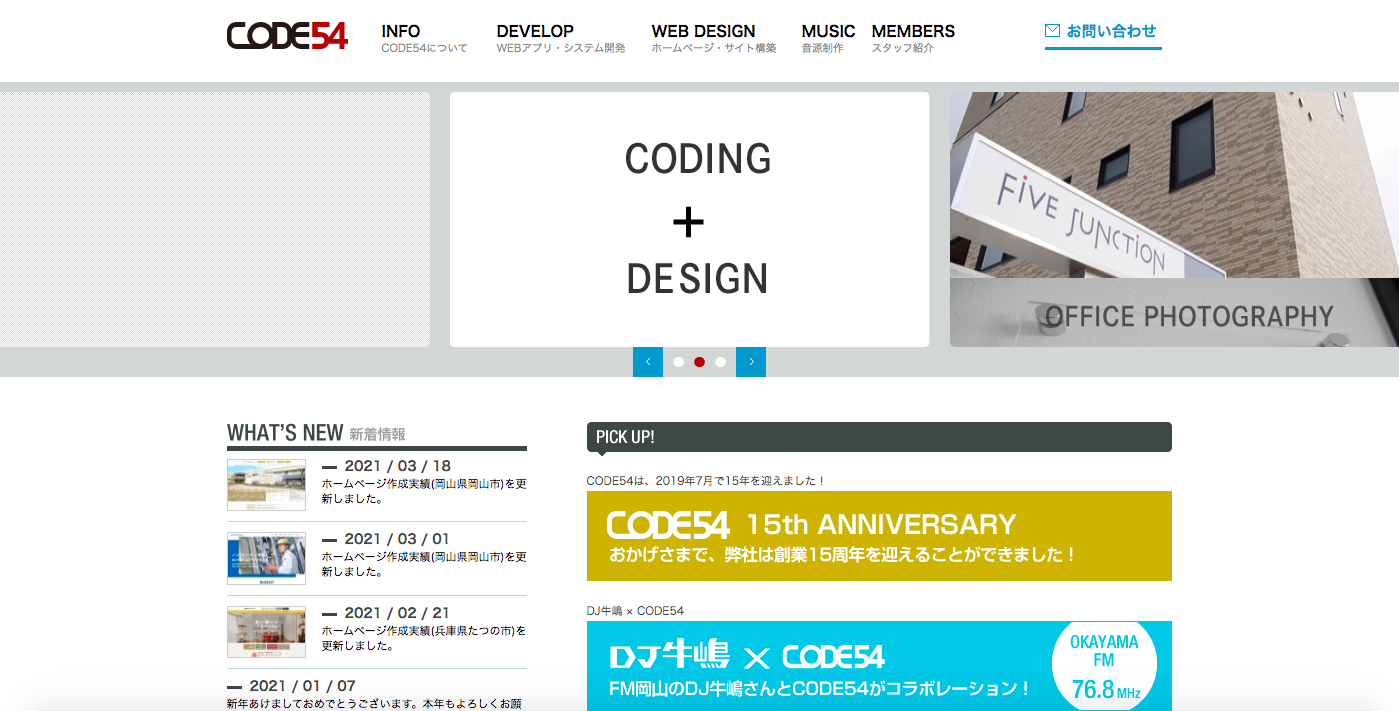Click the DJ牛嶋 × CODE54 banner
1399x711 pixels.
pyautogui.click(x=878, y=665)
